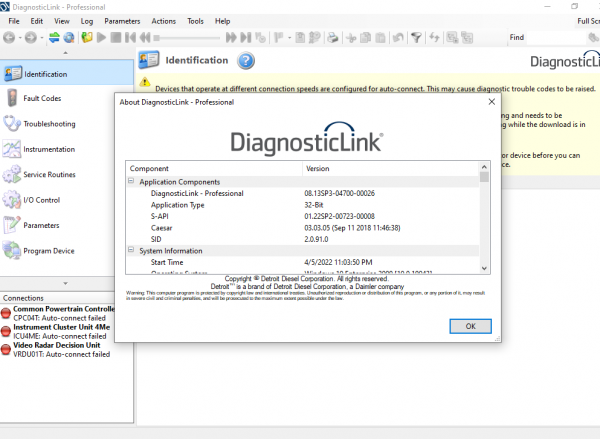Open the Parameters menu

tap(122, 21)
